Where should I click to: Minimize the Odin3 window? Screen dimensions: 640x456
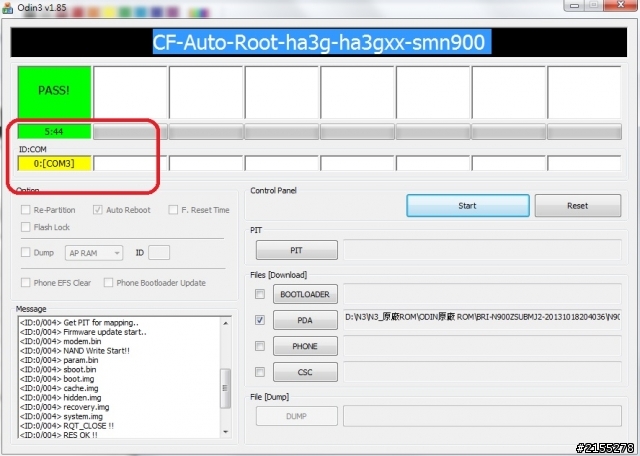point(575,5)
